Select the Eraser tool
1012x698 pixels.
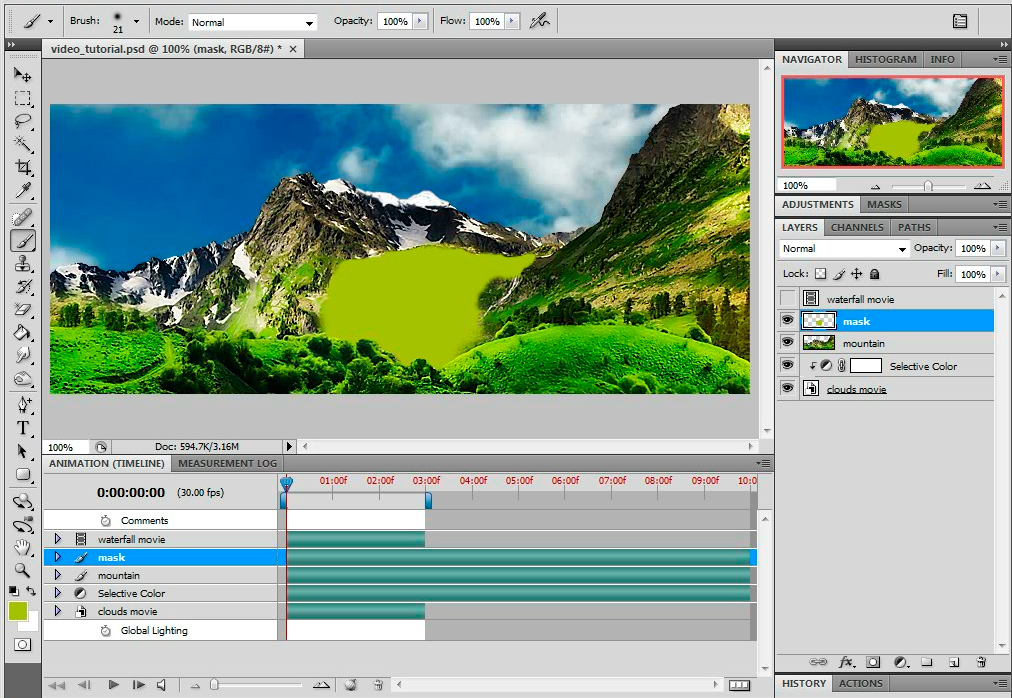pos(23,309)
